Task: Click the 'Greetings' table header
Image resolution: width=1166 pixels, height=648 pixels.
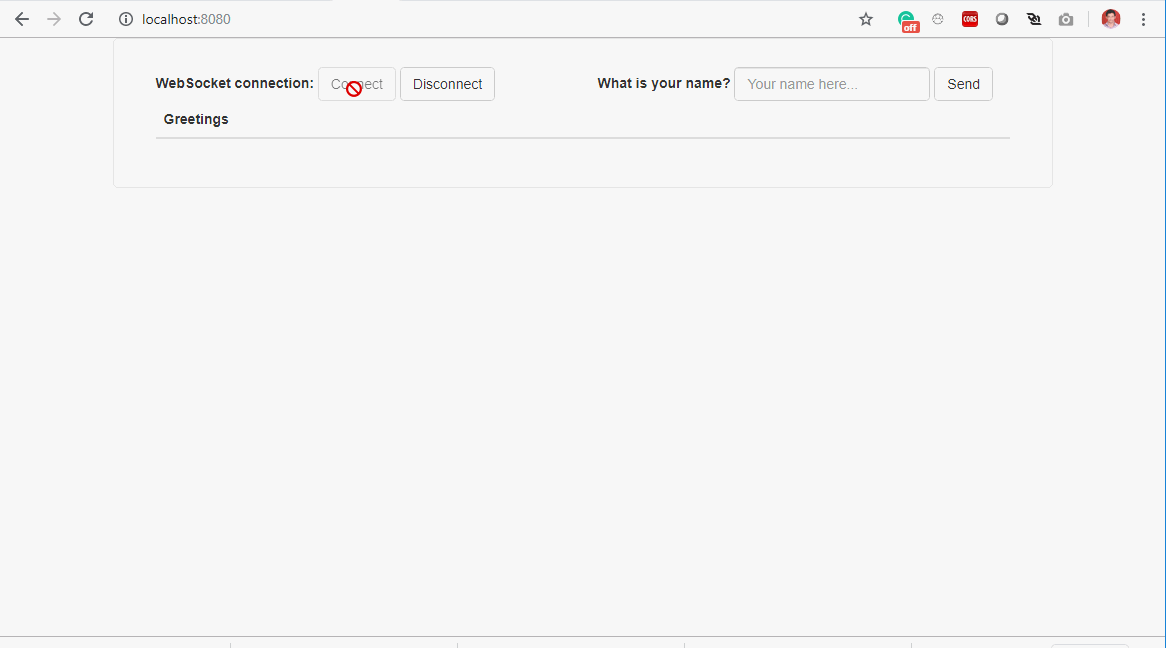Action: (196, 119)
